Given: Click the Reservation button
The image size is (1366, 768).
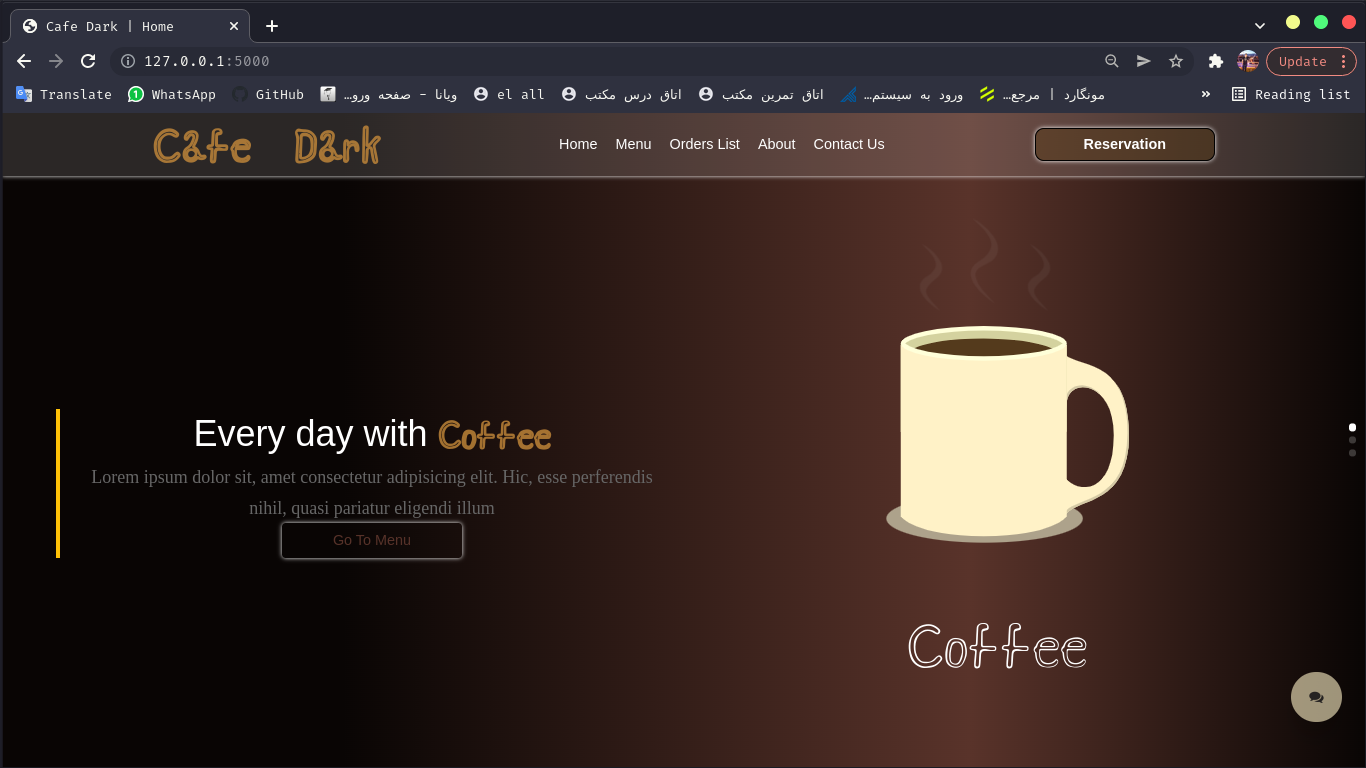Looking at the screenshot, I should [1124, 144].
